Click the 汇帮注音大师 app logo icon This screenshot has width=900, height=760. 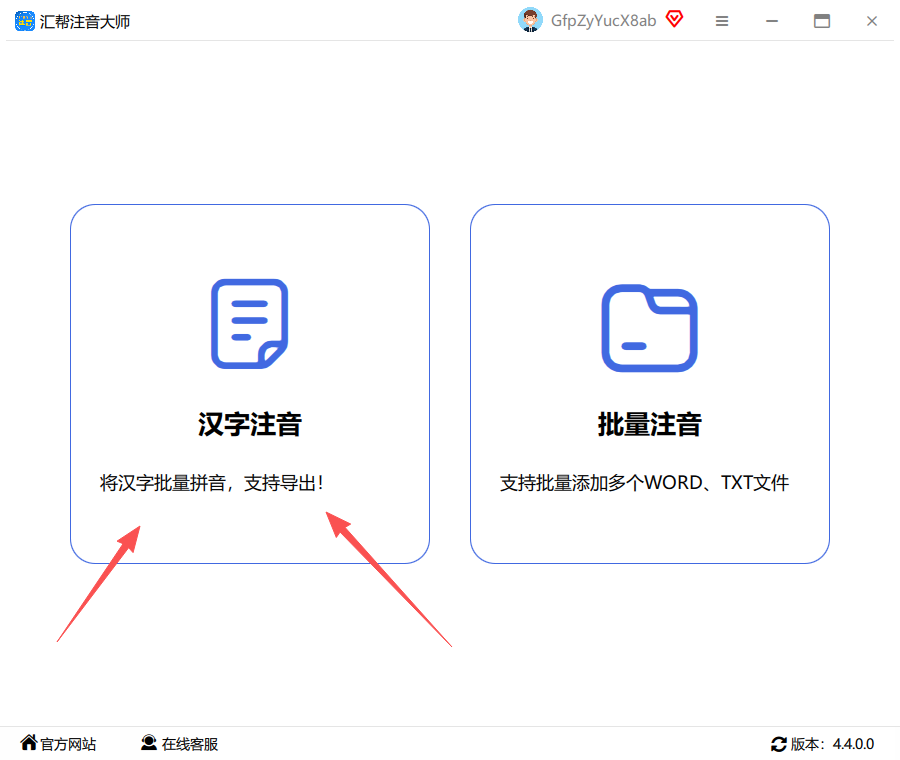tap(25, 21)
